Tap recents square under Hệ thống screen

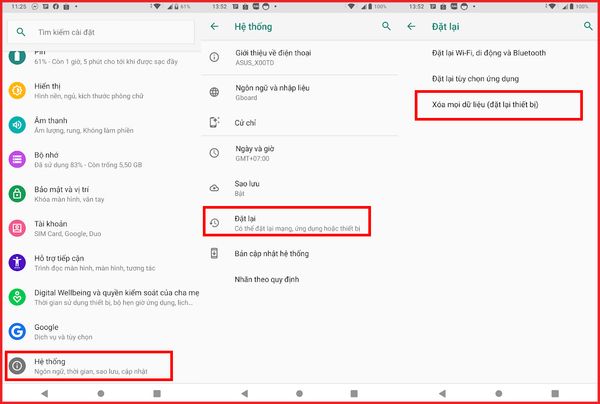point(354,393)
